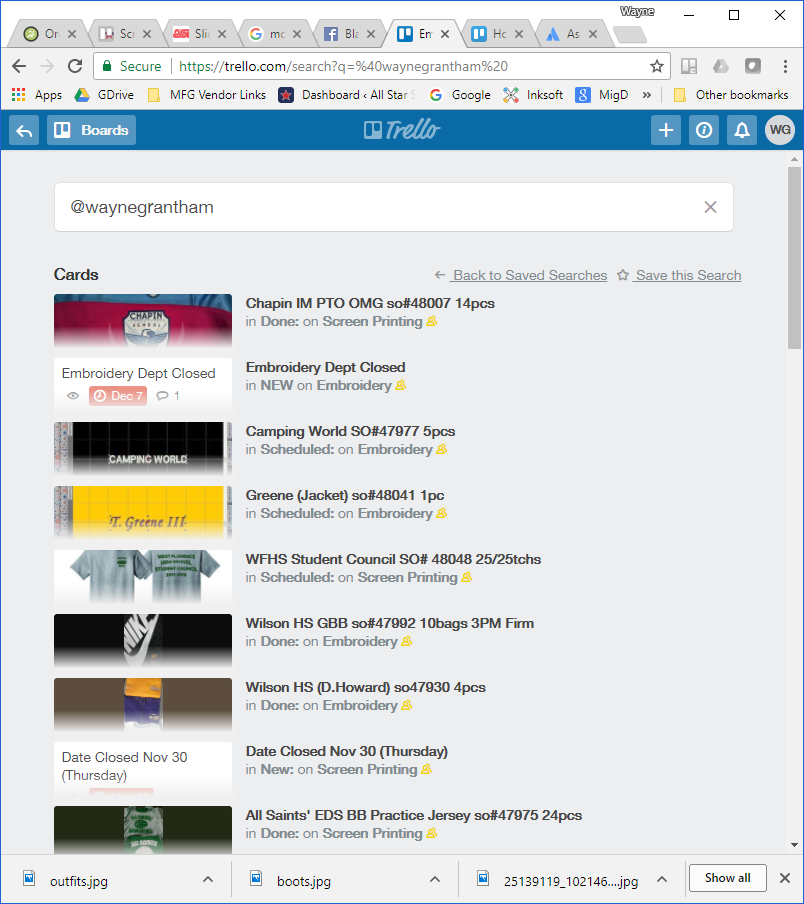The height and width of the screenshot is (904, 804).
Task: Click the Trello logo to go home
Action: tap(402, 130)
